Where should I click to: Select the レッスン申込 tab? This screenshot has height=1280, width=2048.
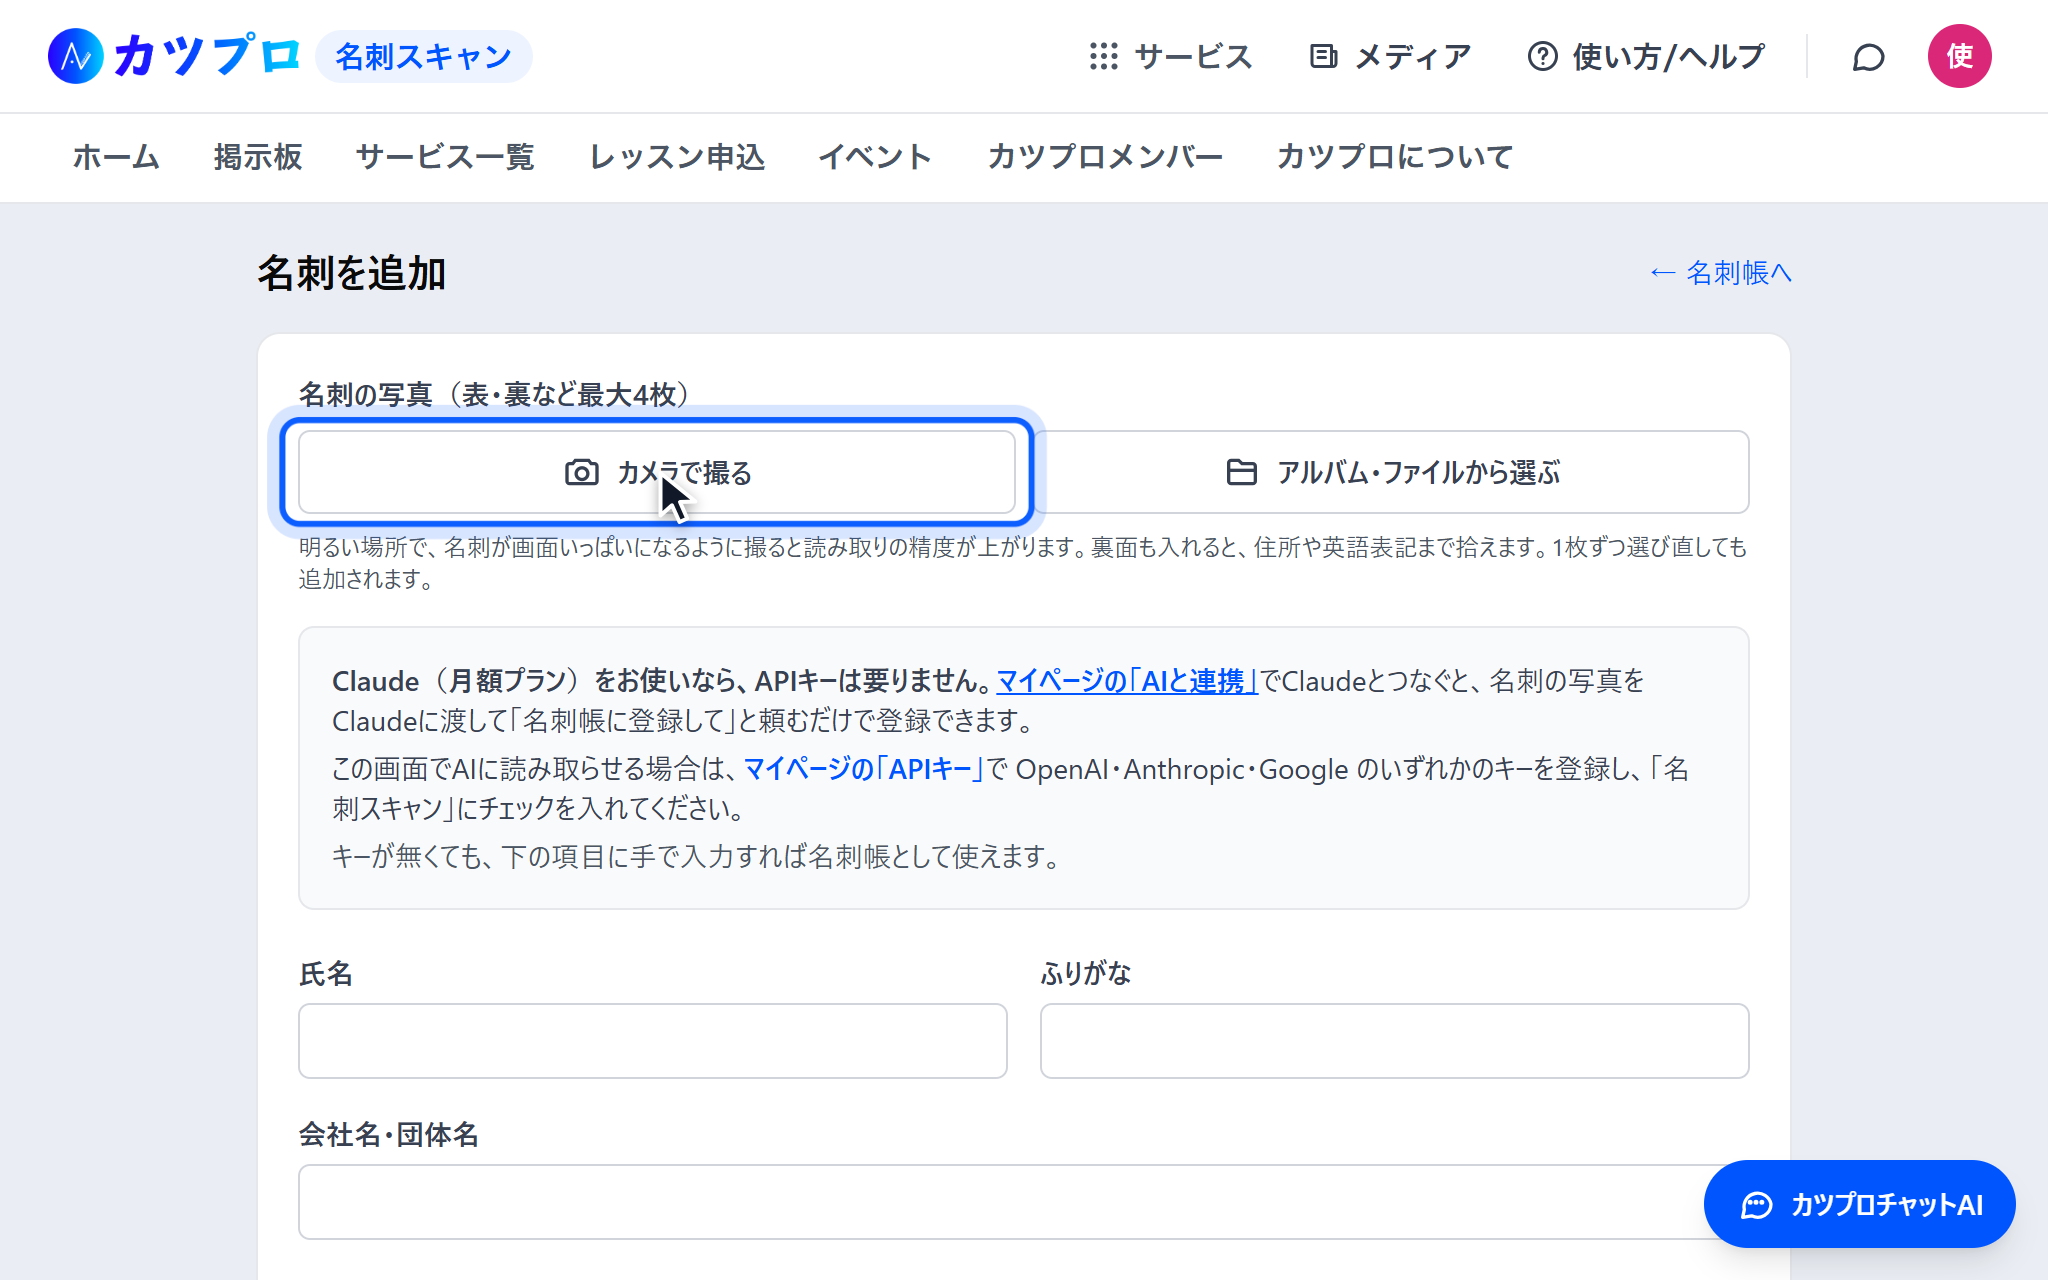[x=677, y=157]
